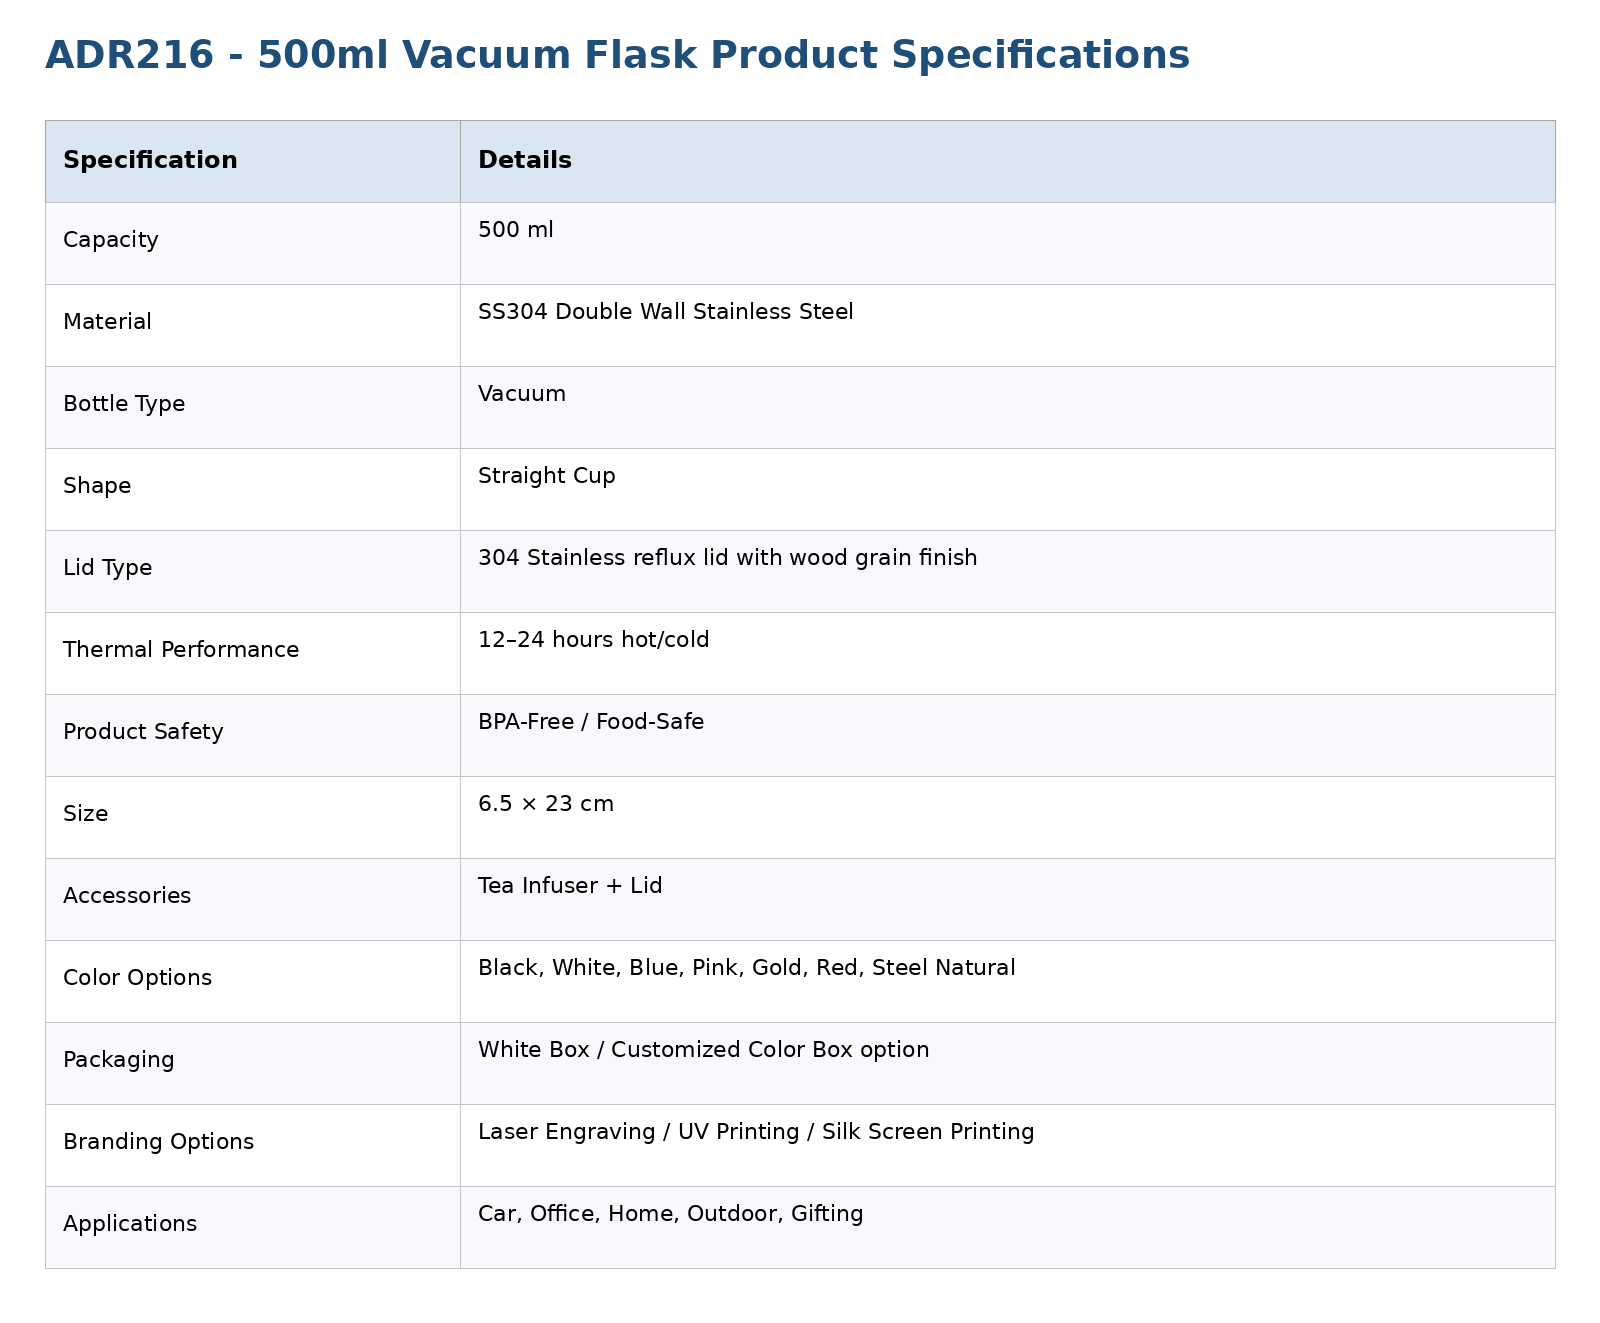The image size is (1600, 1323).
Task: Select the 500 ml capacity value
Action: pyautogui.click(x=515, y=230)
